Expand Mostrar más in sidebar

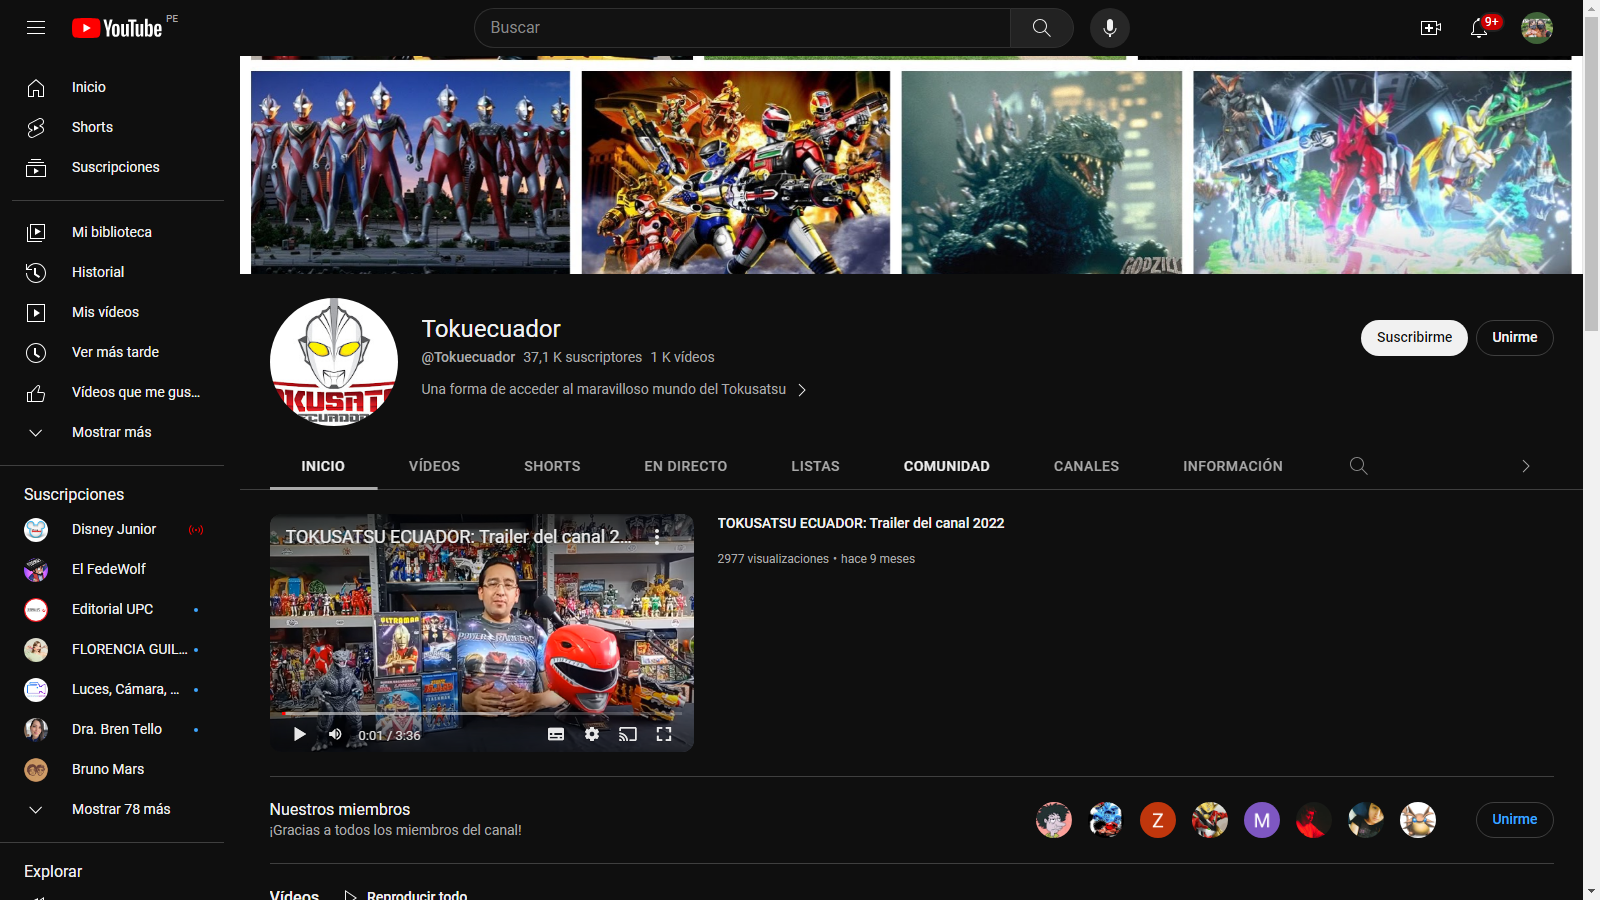(x=112, y=432)
